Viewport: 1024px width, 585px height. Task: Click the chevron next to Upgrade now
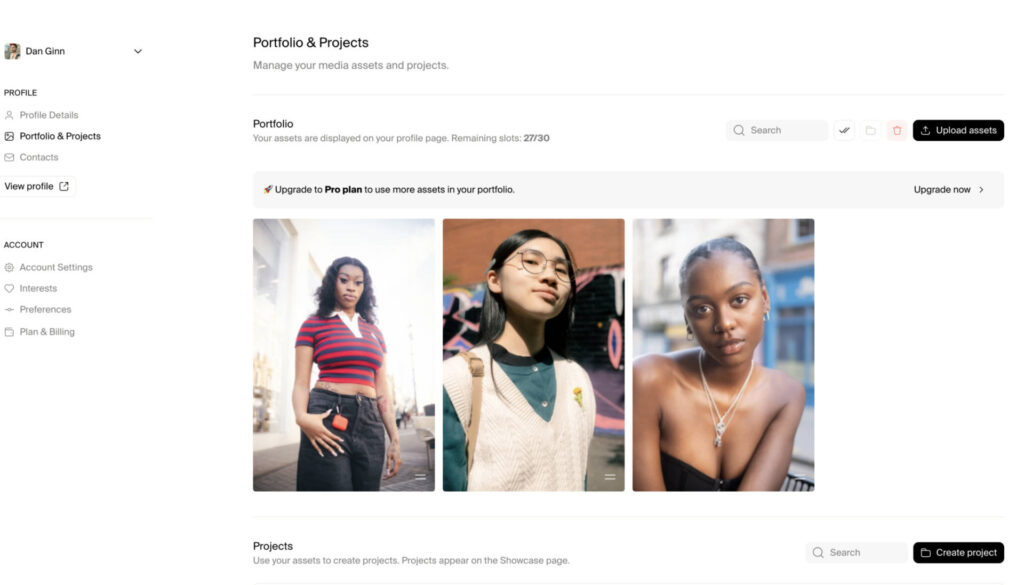[981, 189]
